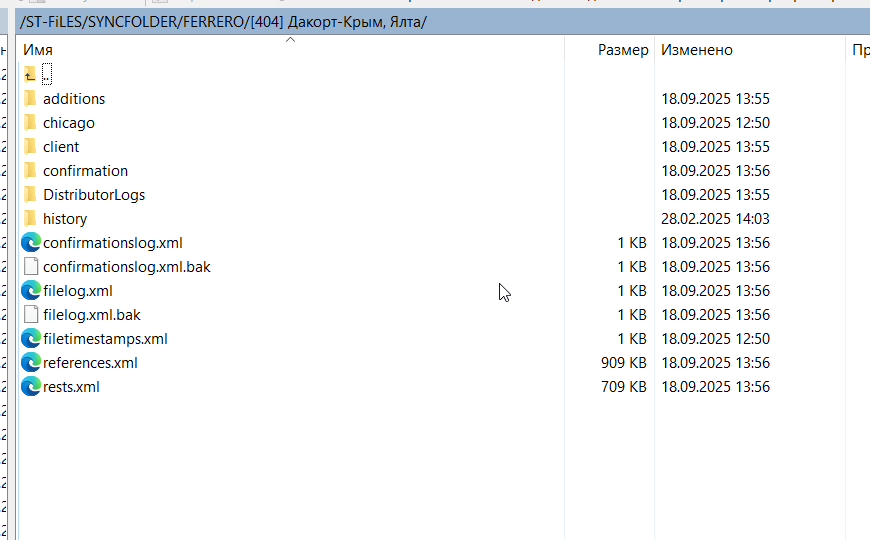The height and width of the screenshot is (540, 870).
Task: Select the client folder icon
Action: tap(30, 147)
